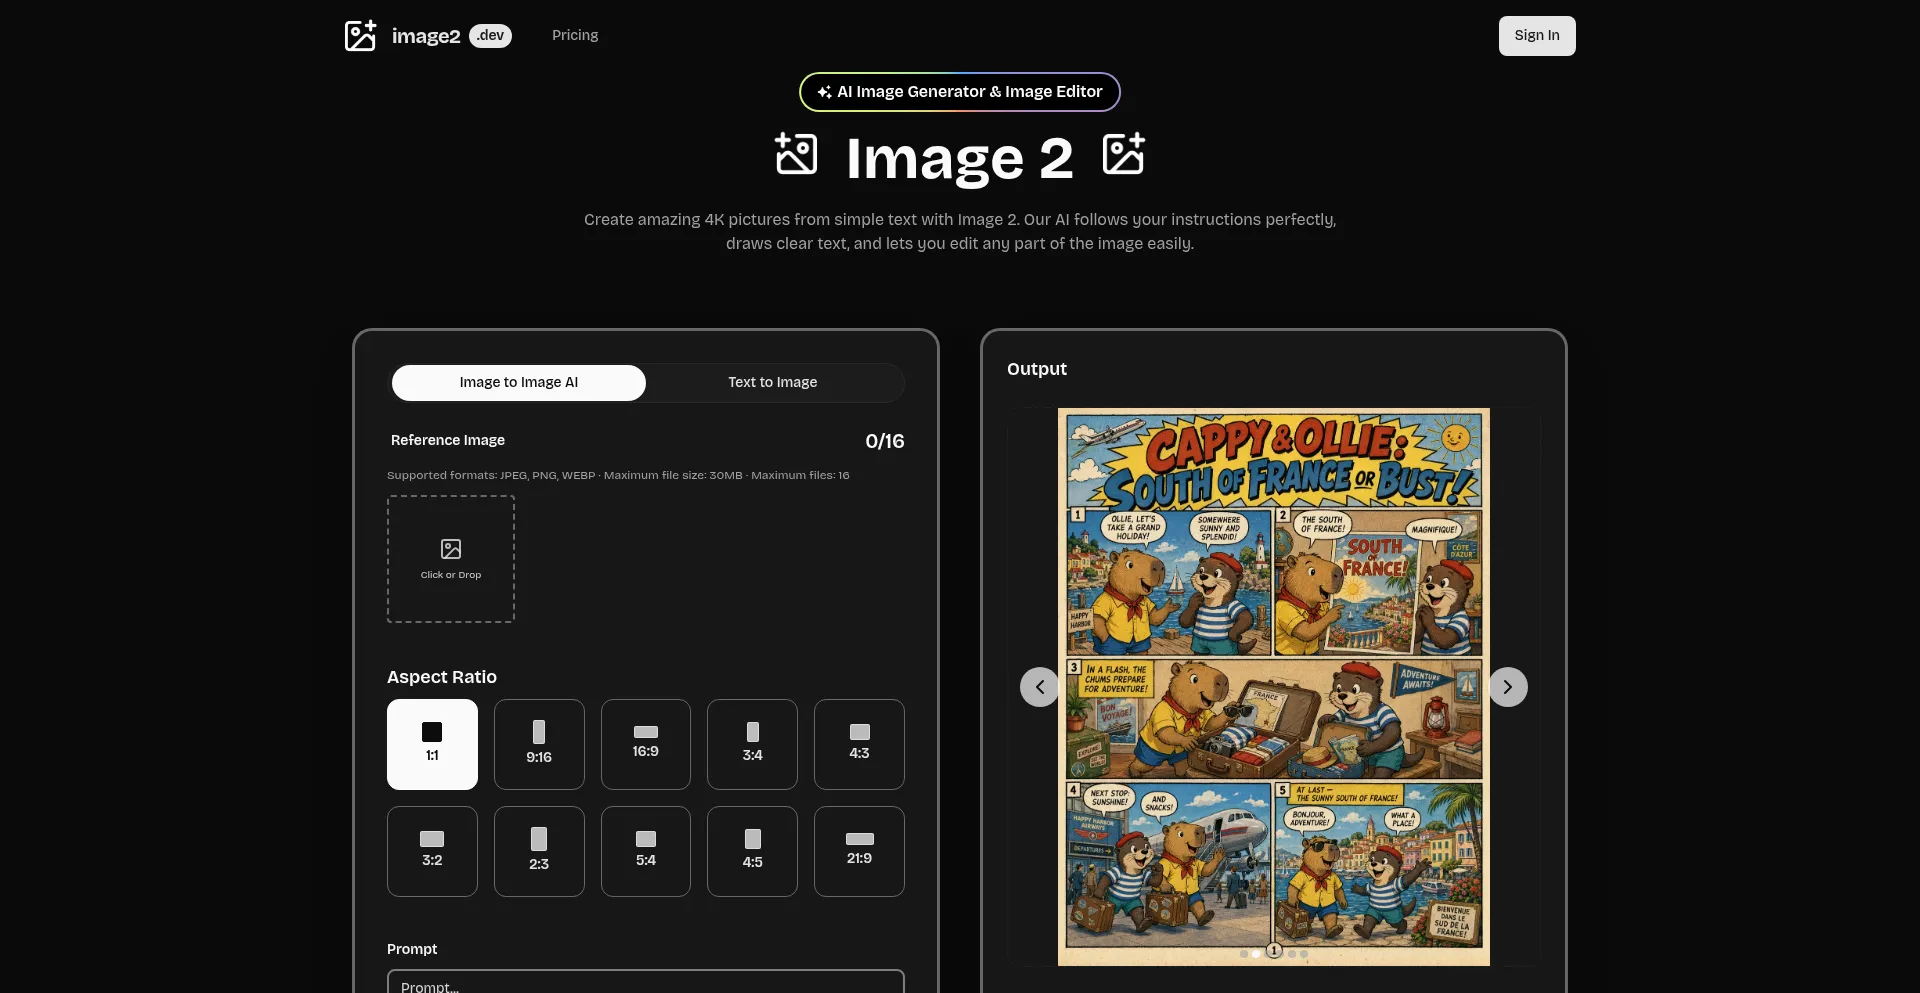
Task: Open the Pricing page
Action: coord(575,35)
